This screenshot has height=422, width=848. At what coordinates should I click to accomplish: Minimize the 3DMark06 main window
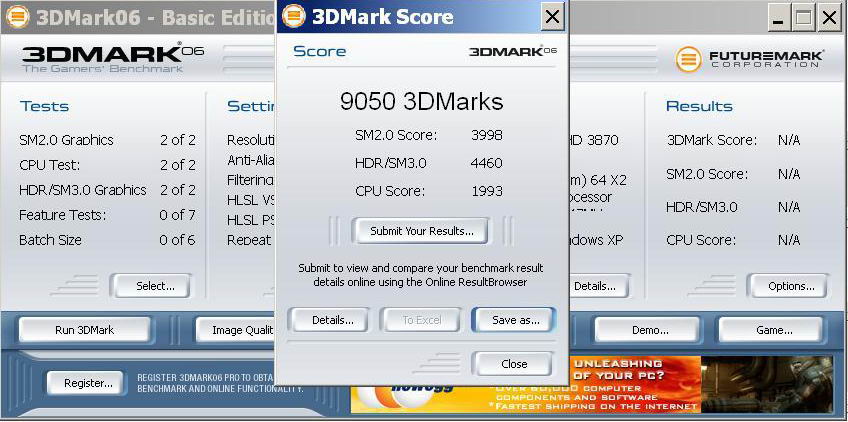(x=779, y=19)
